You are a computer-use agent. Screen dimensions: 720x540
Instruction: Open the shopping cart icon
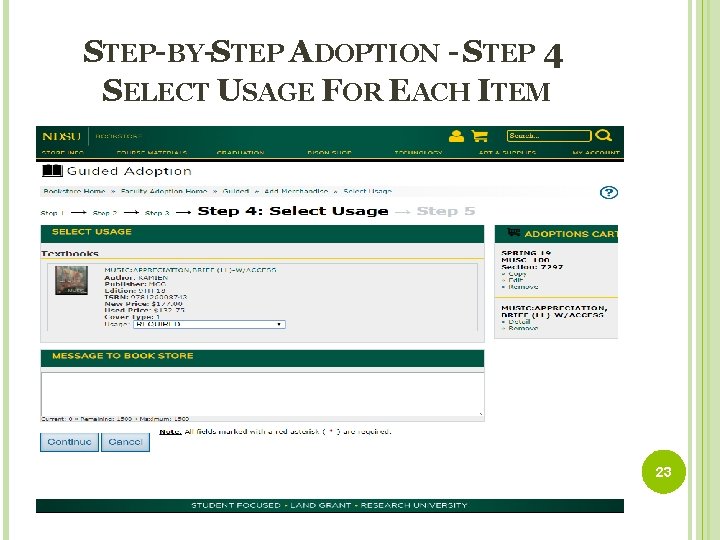click(x=479, y=136)
